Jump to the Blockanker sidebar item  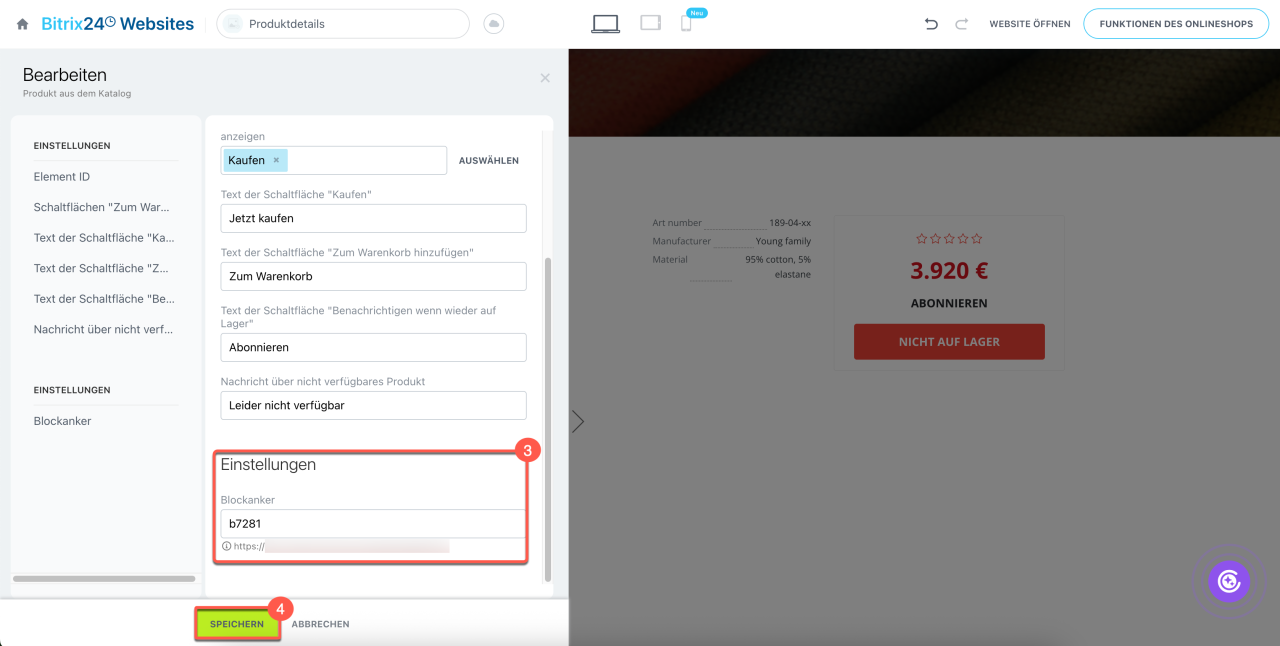click(62, 421)
